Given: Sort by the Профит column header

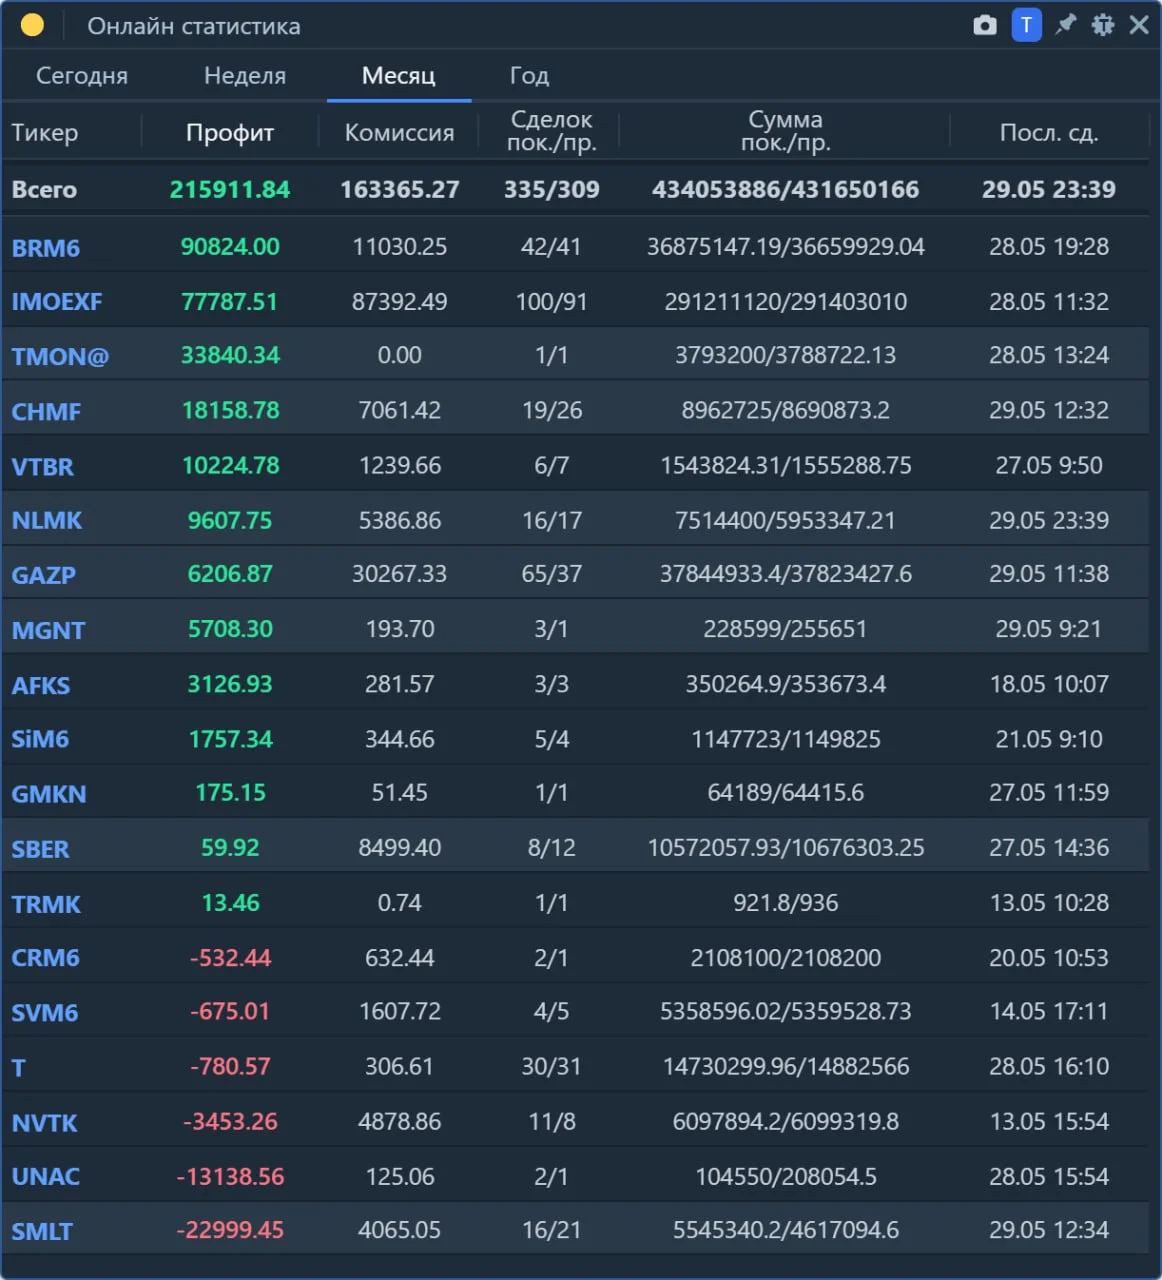Looking at the screenshot, I should (x=230, y=133).
